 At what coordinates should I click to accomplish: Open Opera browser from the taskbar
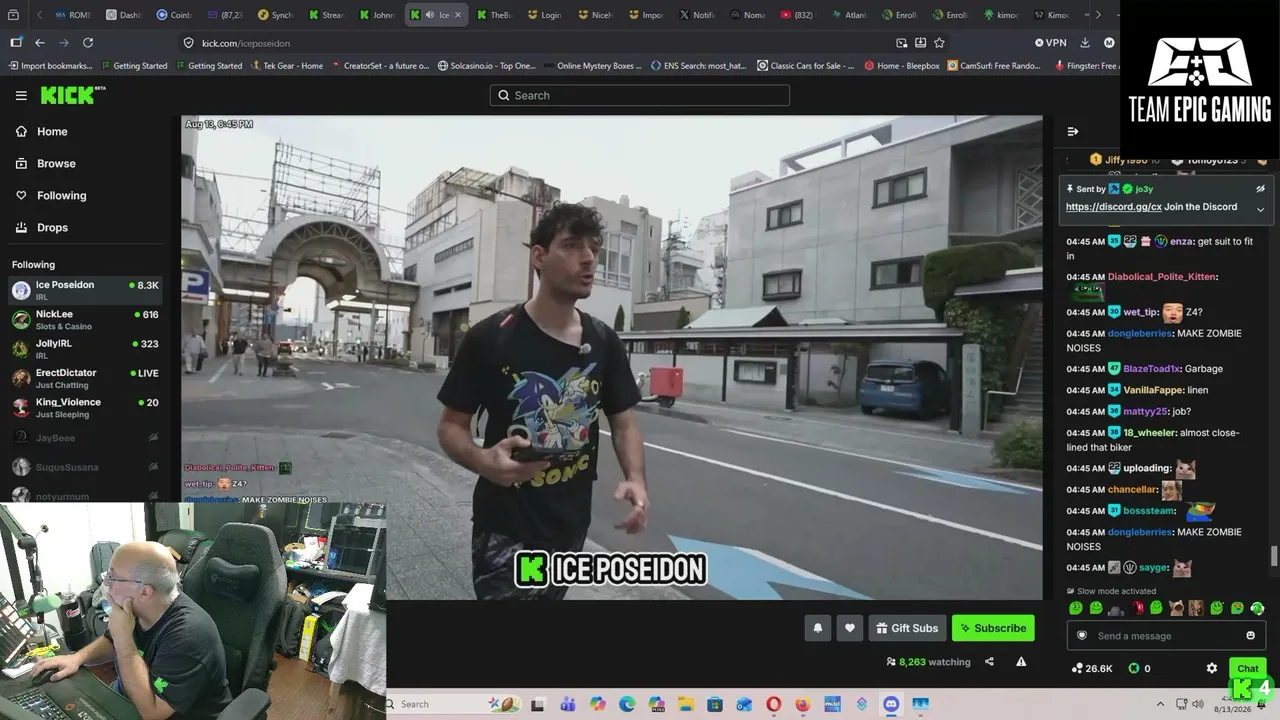click(773, 704)
